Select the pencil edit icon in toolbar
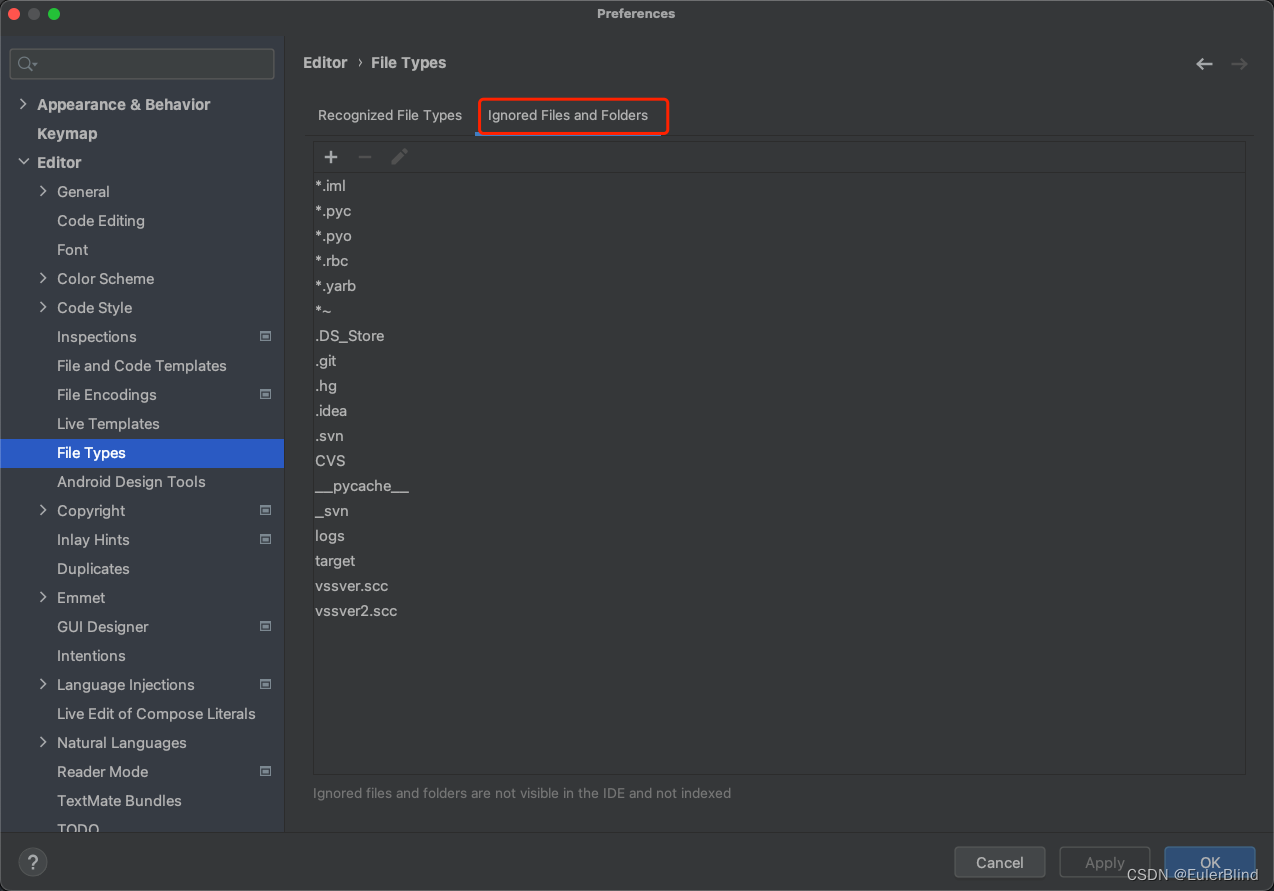1274x891 pixels. pos(399,157)
